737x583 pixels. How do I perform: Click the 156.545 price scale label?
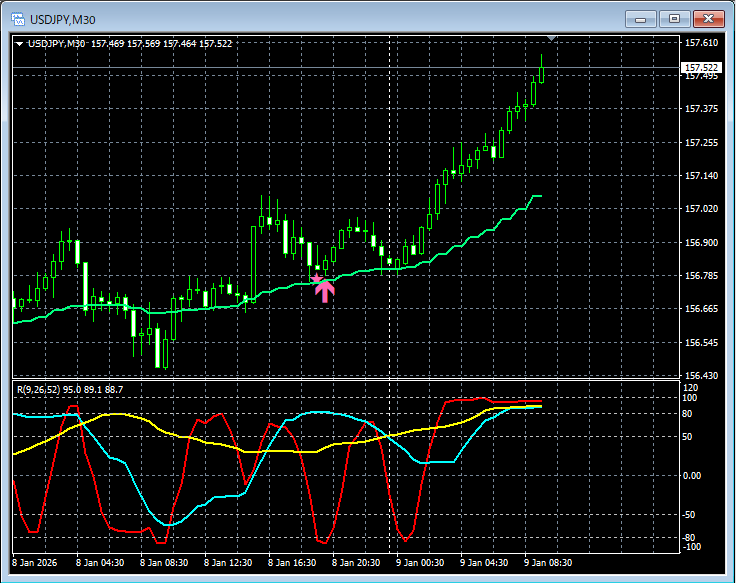[701, 342]
